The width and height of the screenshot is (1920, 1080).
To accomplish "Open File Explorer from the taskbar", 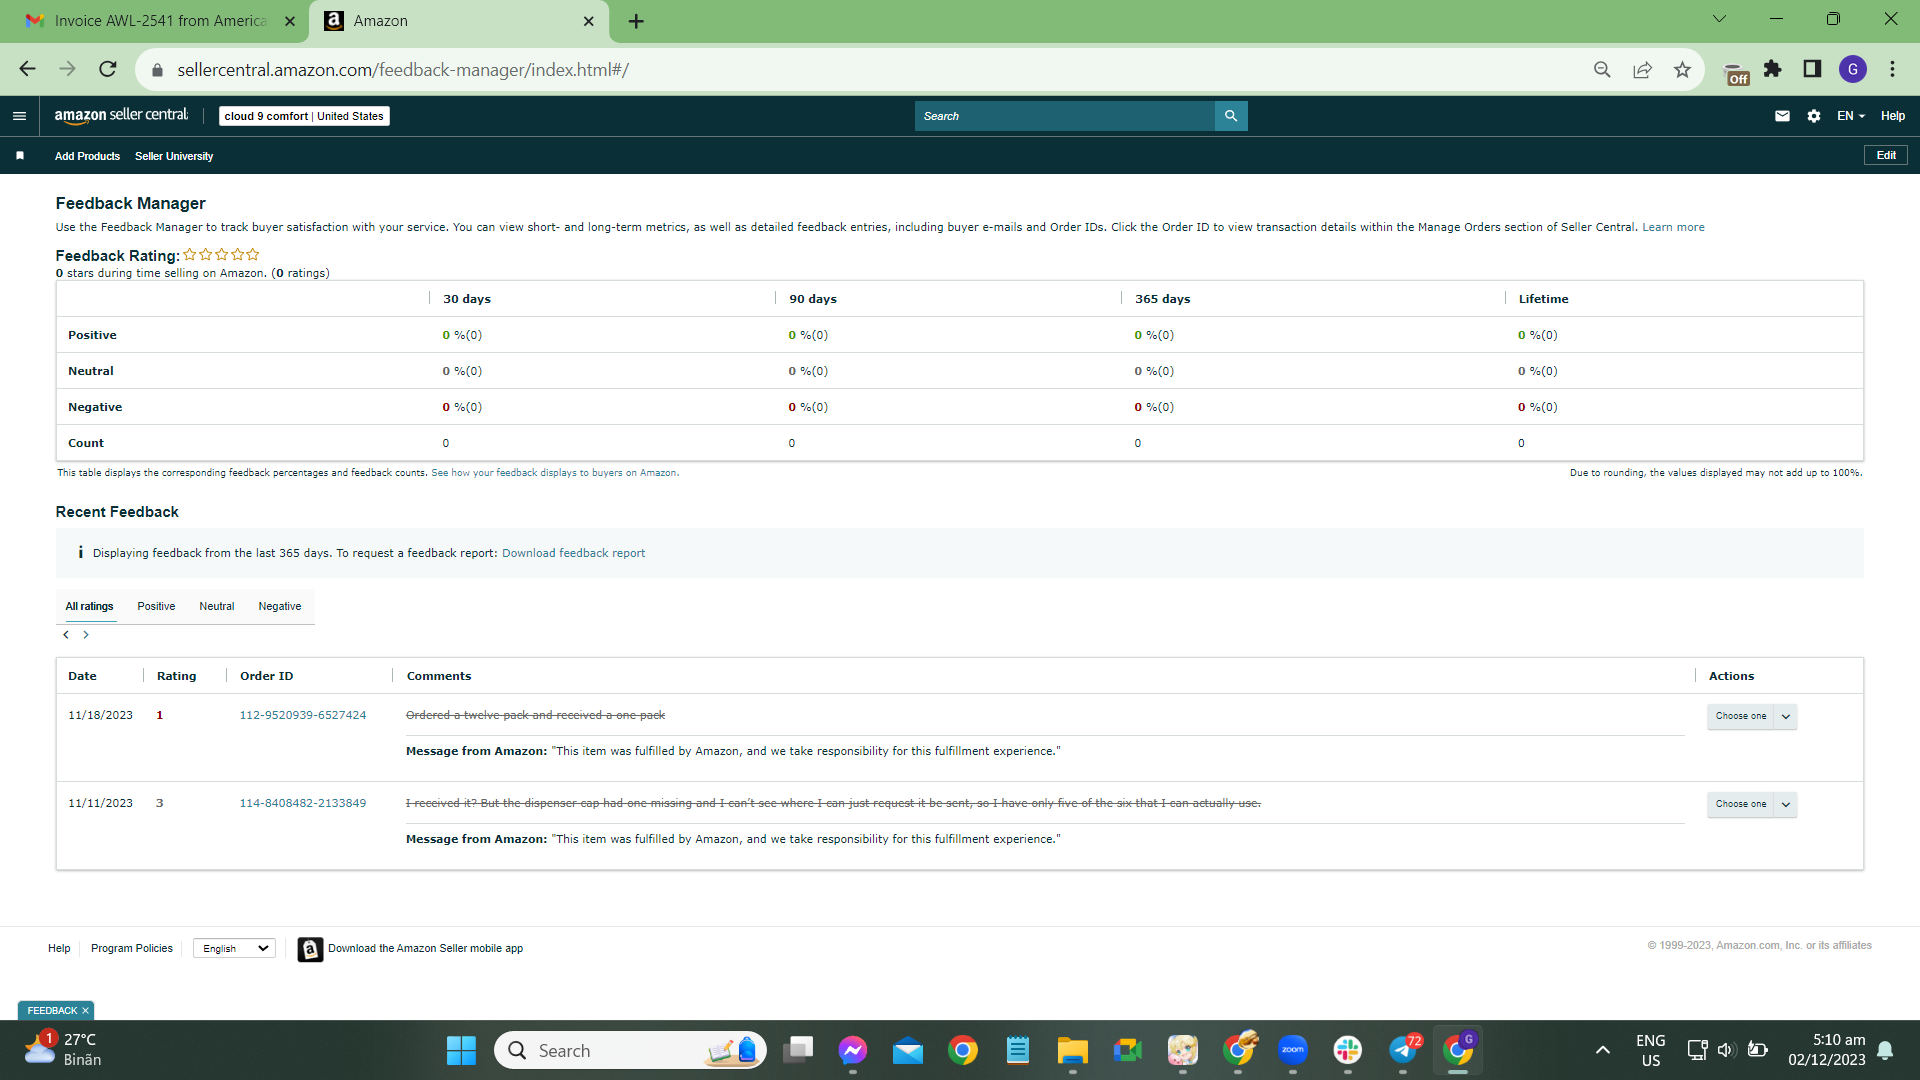I will point(1073,1050).
